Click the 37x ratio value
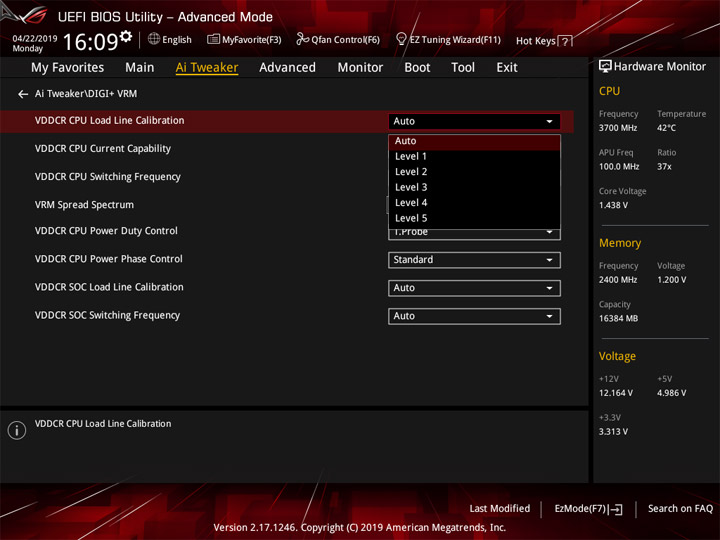The image size is (720, 540). pos(664,167)
